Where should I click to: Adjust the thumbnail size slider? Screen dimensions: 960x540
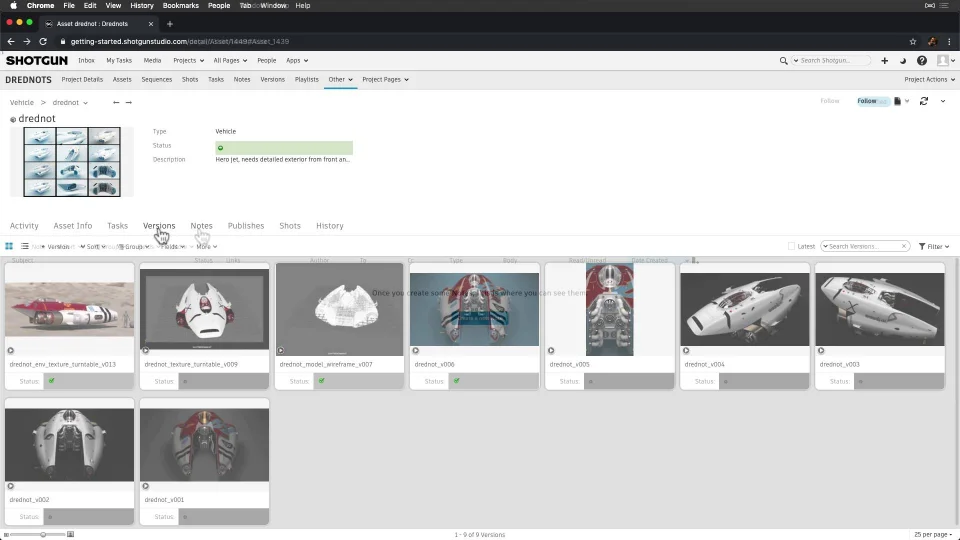coord(42,534)
